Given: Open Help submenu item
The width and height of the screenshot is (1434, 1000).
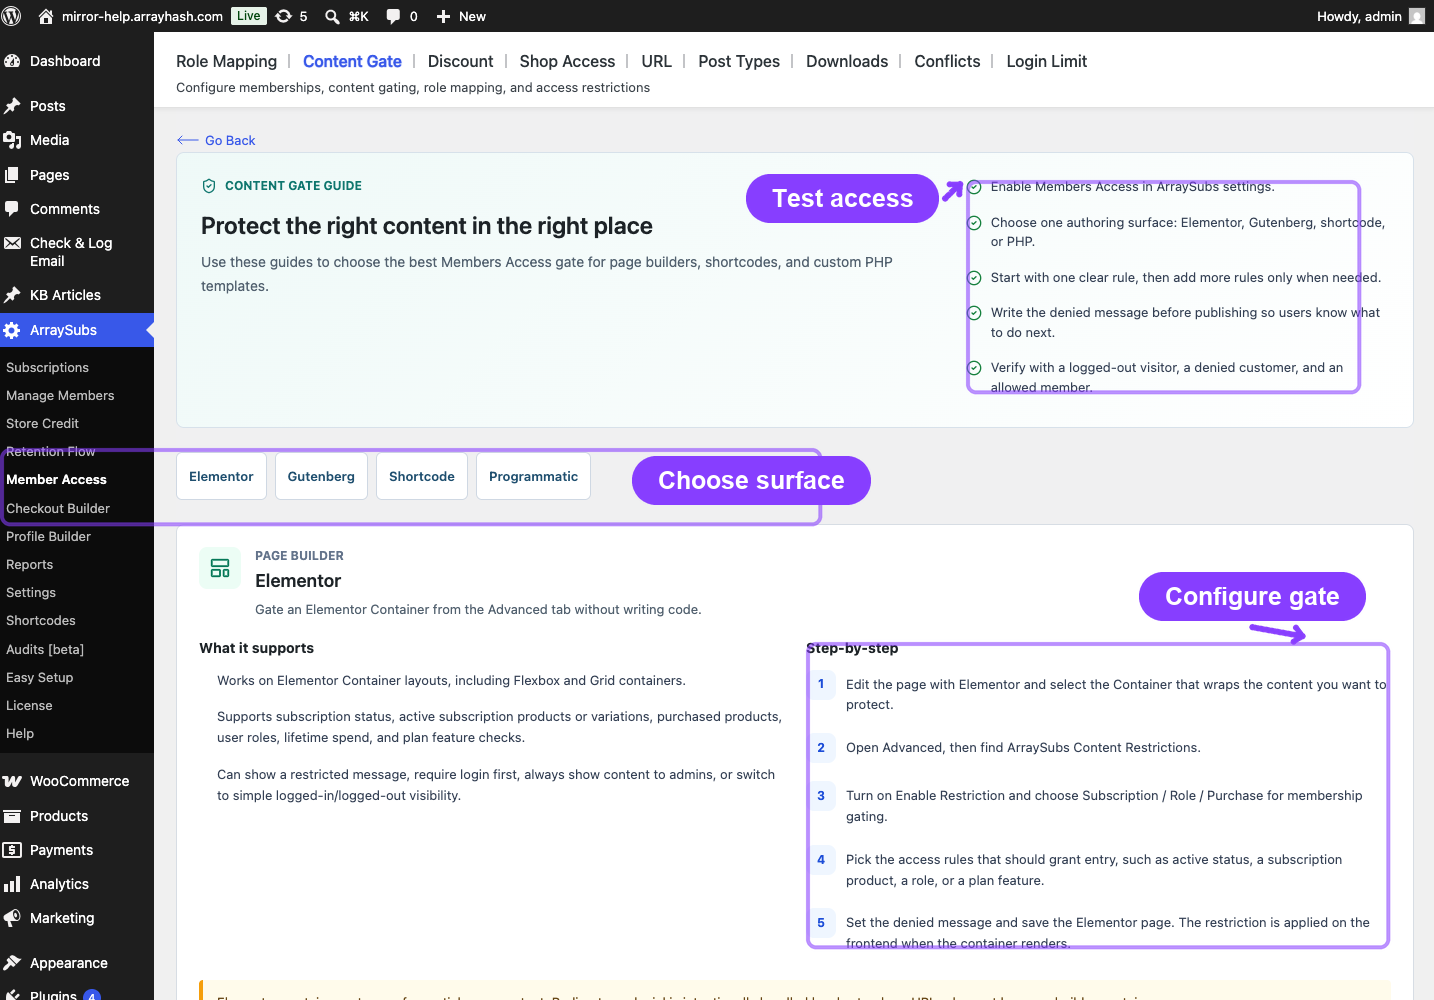Looking at the screenshot, I should [x=20, y=734].
